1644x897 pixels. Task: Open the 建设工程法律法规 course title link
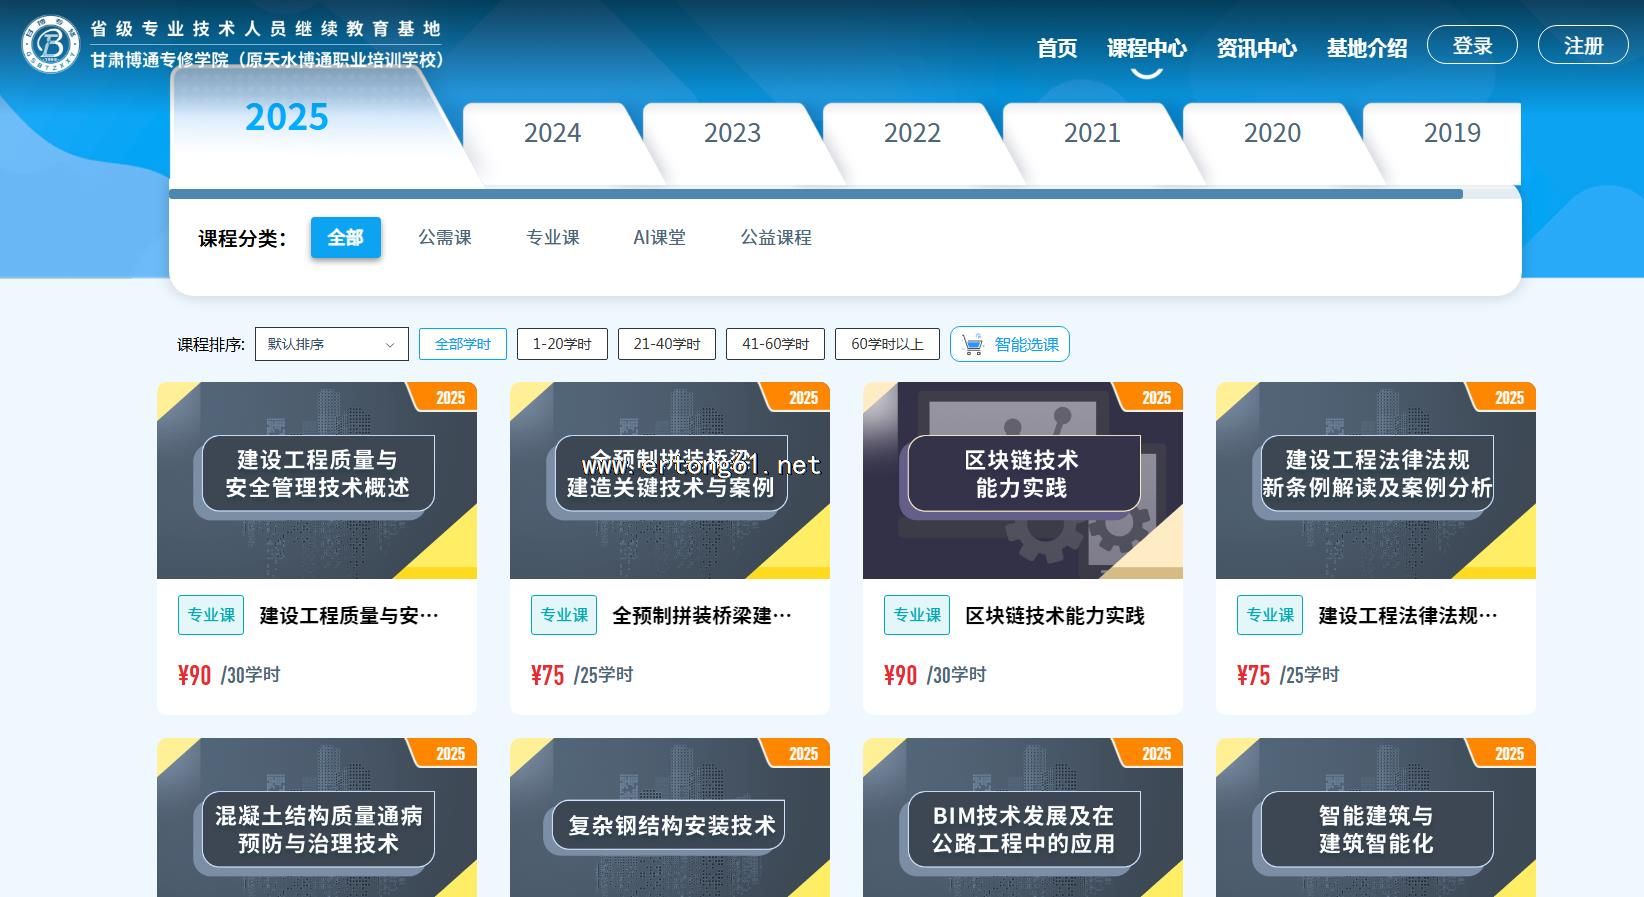click(1407, 615)
